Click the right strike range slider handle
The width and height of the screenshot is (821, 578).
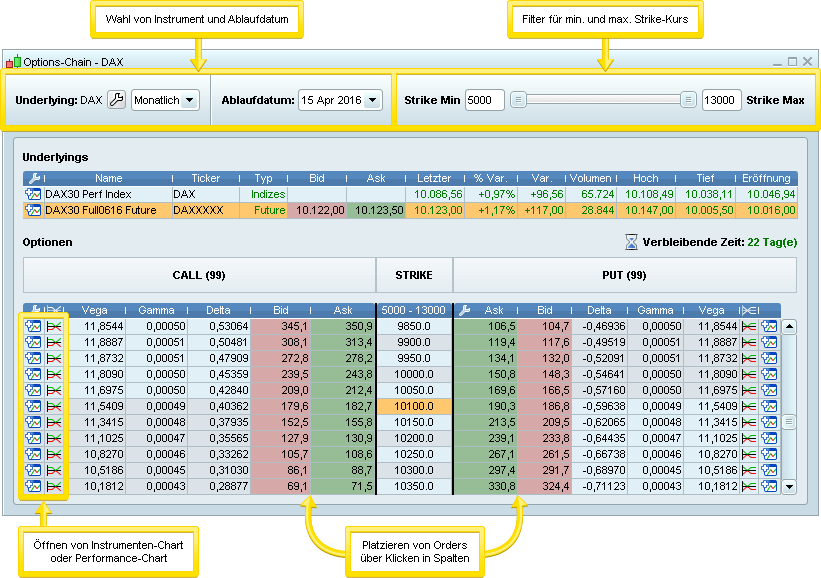(688, 100)
